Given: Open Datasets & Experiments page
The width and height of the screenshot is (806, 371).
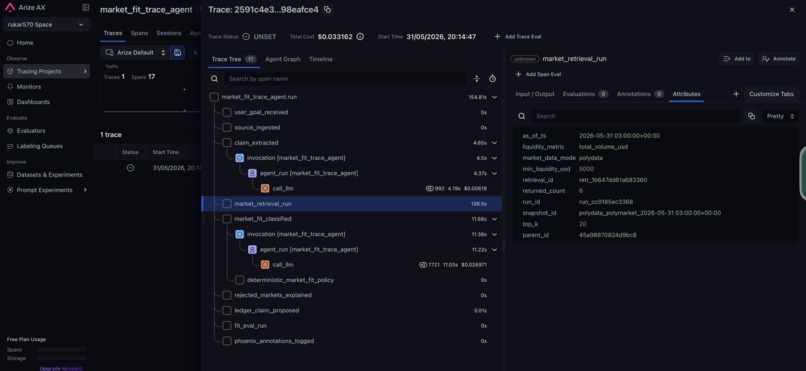Looking at the screenshot, I should (x=49, y=175).
